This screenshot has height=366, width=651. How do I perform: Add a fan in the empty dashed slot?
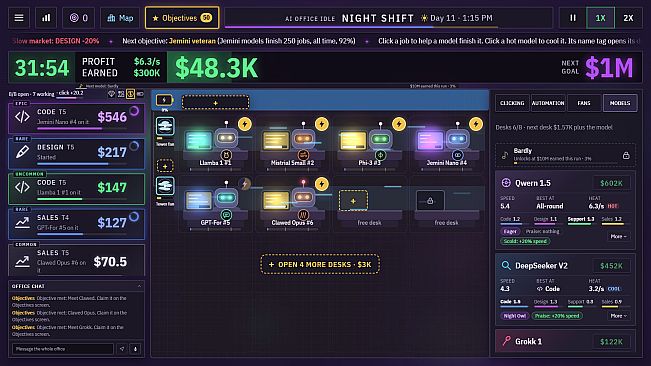pos(165,166)
